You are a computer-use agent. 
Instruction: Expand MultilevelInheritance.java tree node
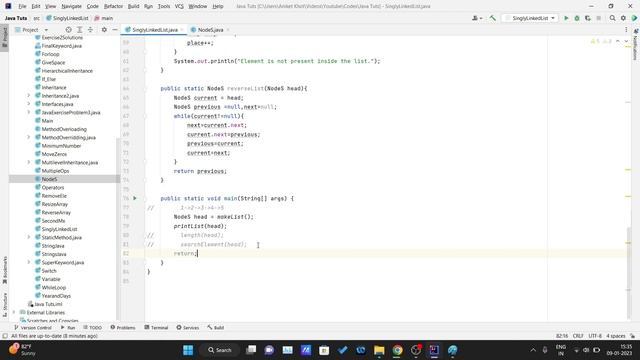[x=29, y=162]
